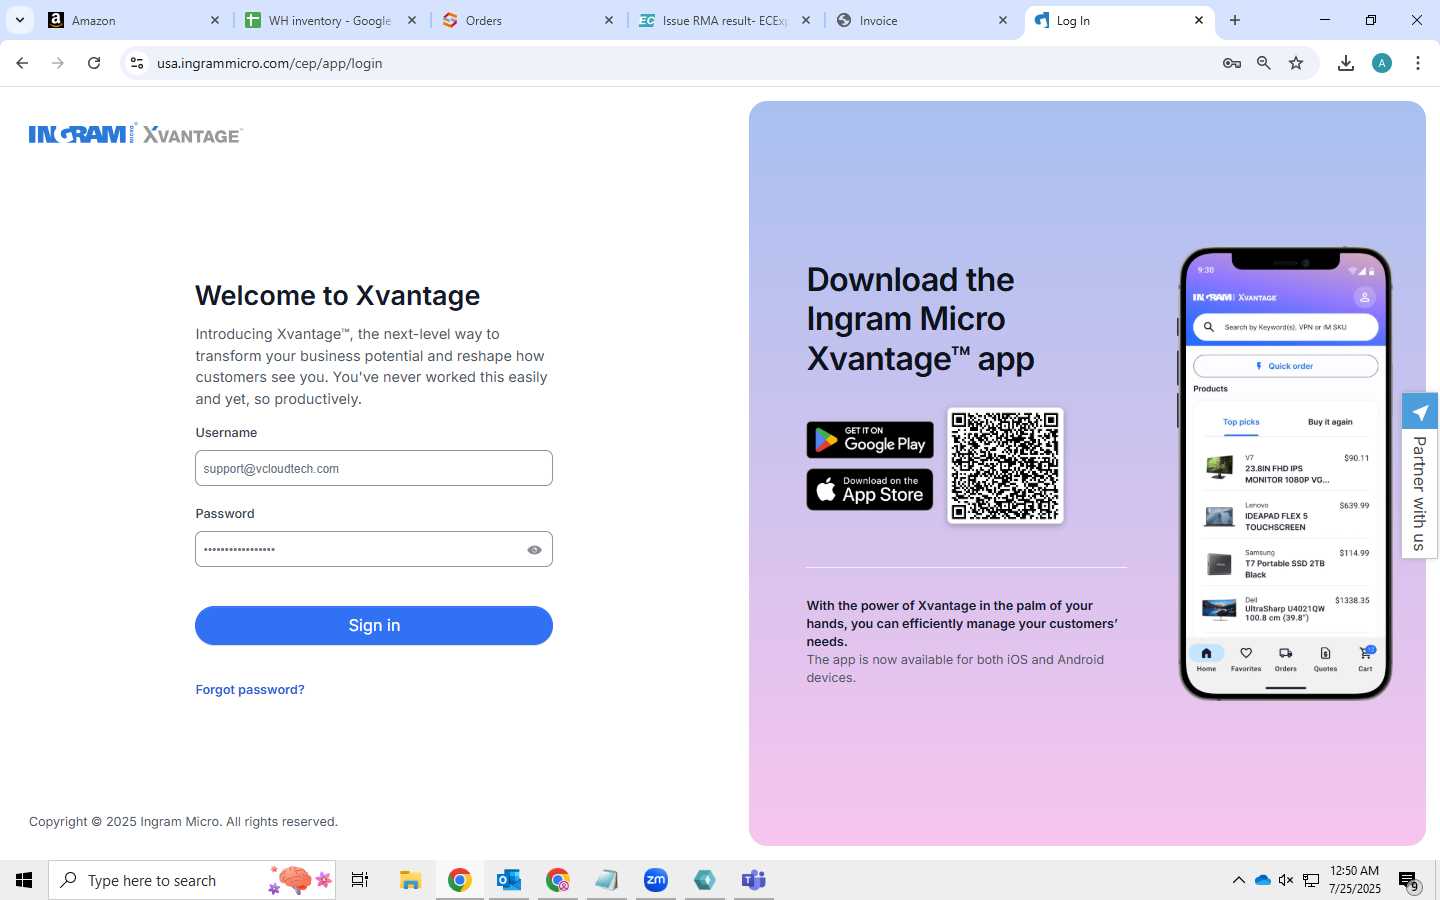Image resolution: width=1440 pixels, height=900 pixels.
Task: Switch to the Orders tab
Action: 527,20
